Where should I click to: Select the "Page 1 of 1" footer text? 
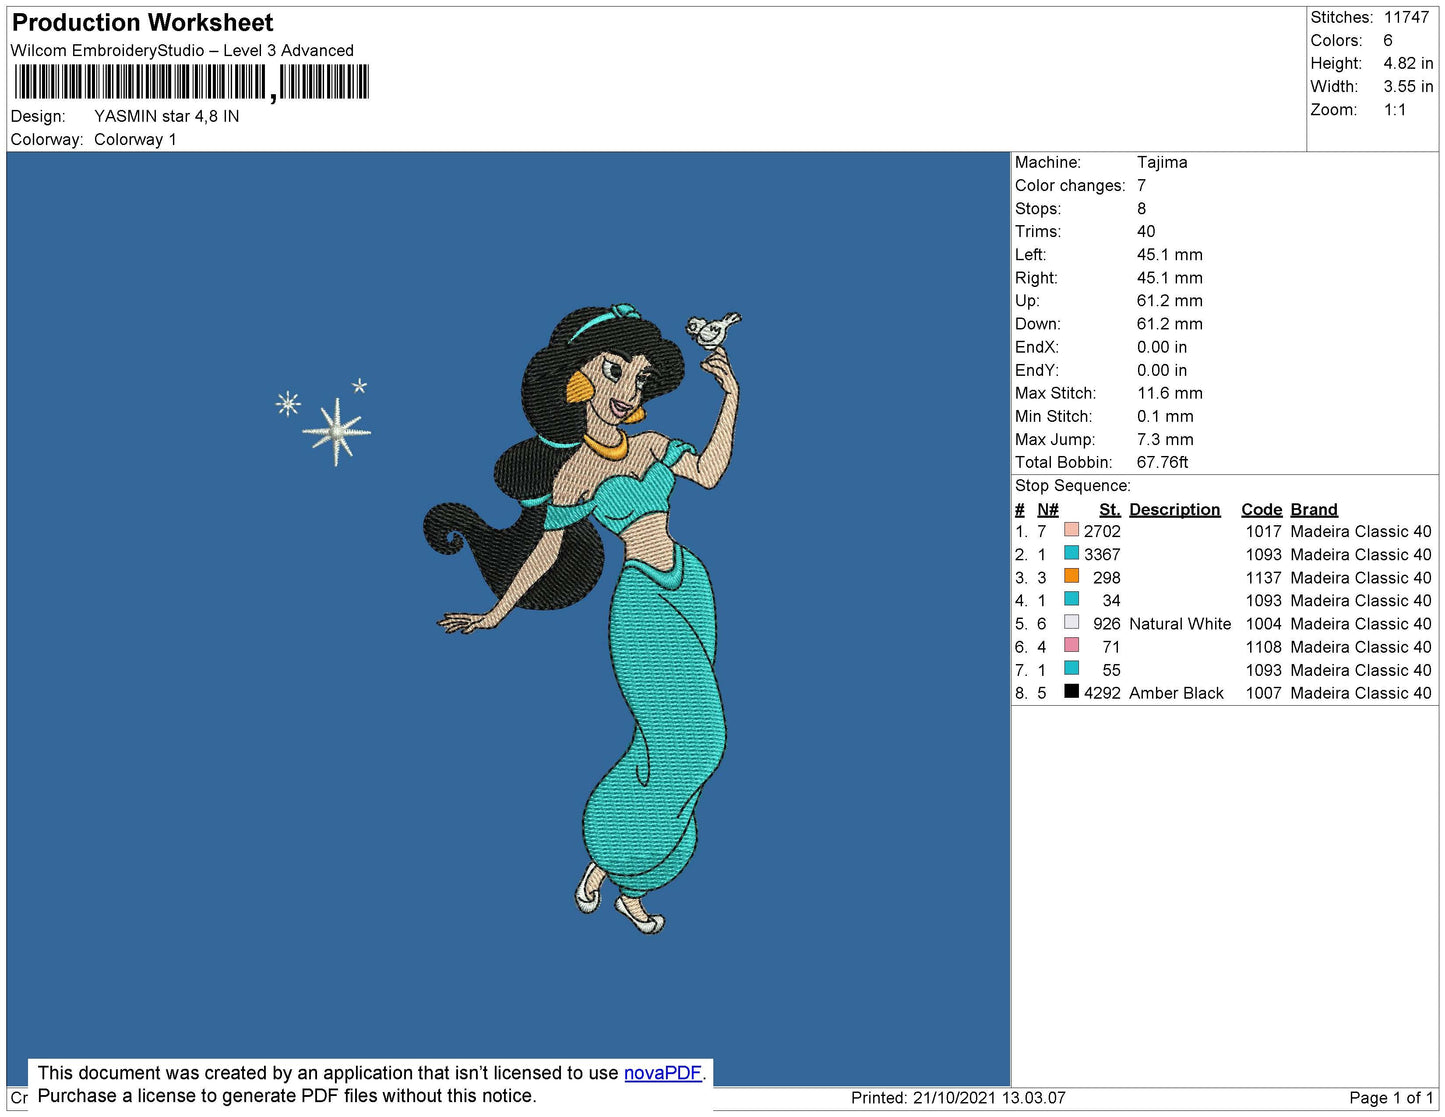point(1391,1097)
